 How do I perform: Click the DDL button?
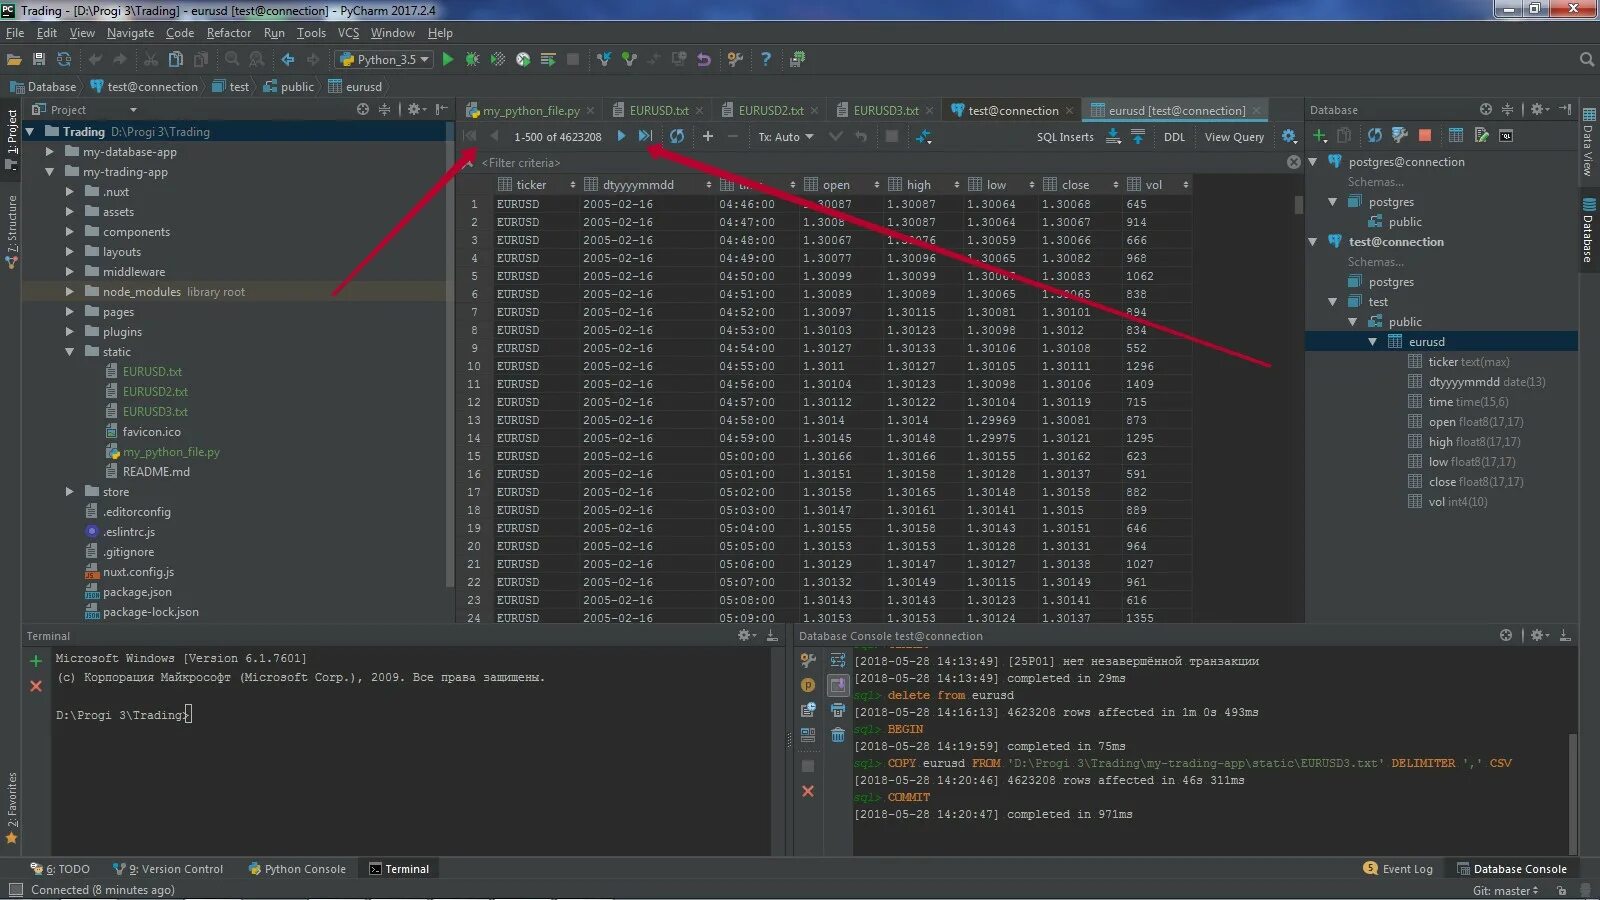pos(1175,137)
